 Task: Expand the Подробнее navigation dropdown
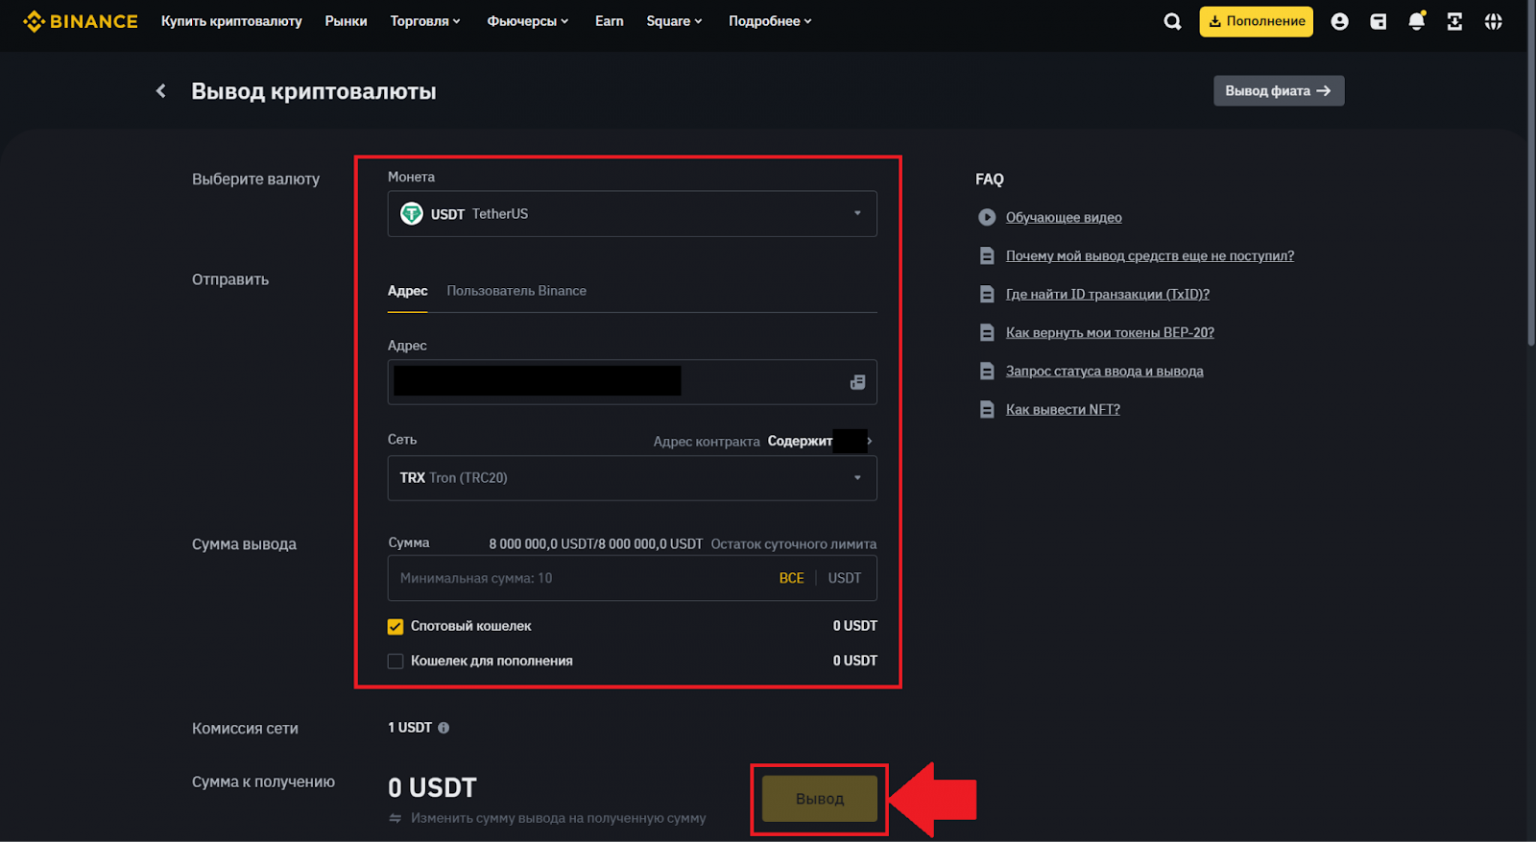769,20
